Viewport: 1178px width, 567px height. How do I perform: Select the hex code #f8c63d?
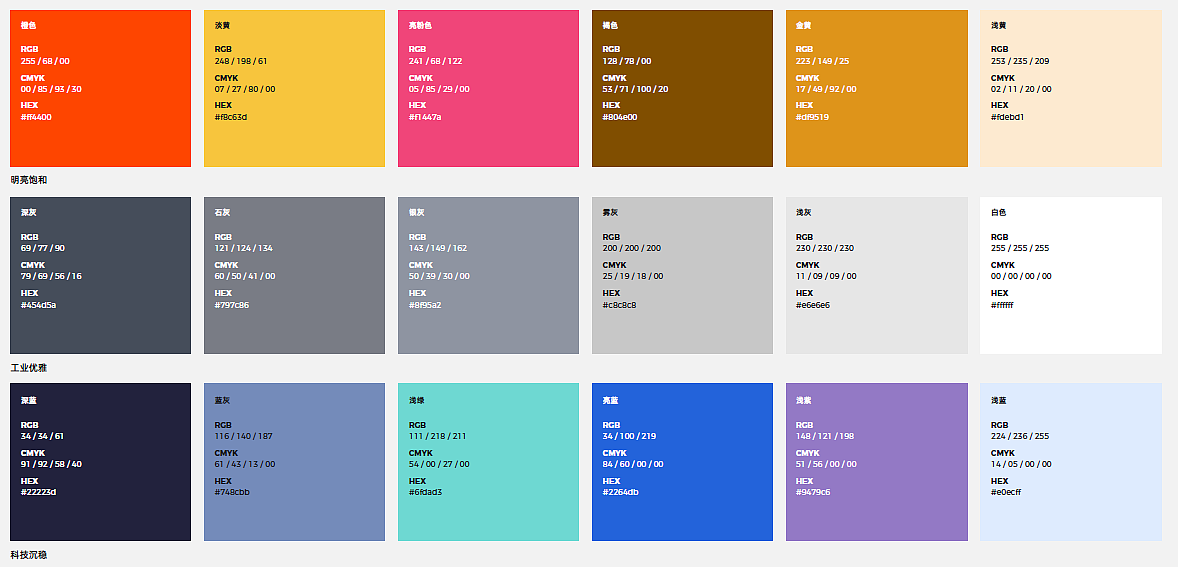[231, 117]
